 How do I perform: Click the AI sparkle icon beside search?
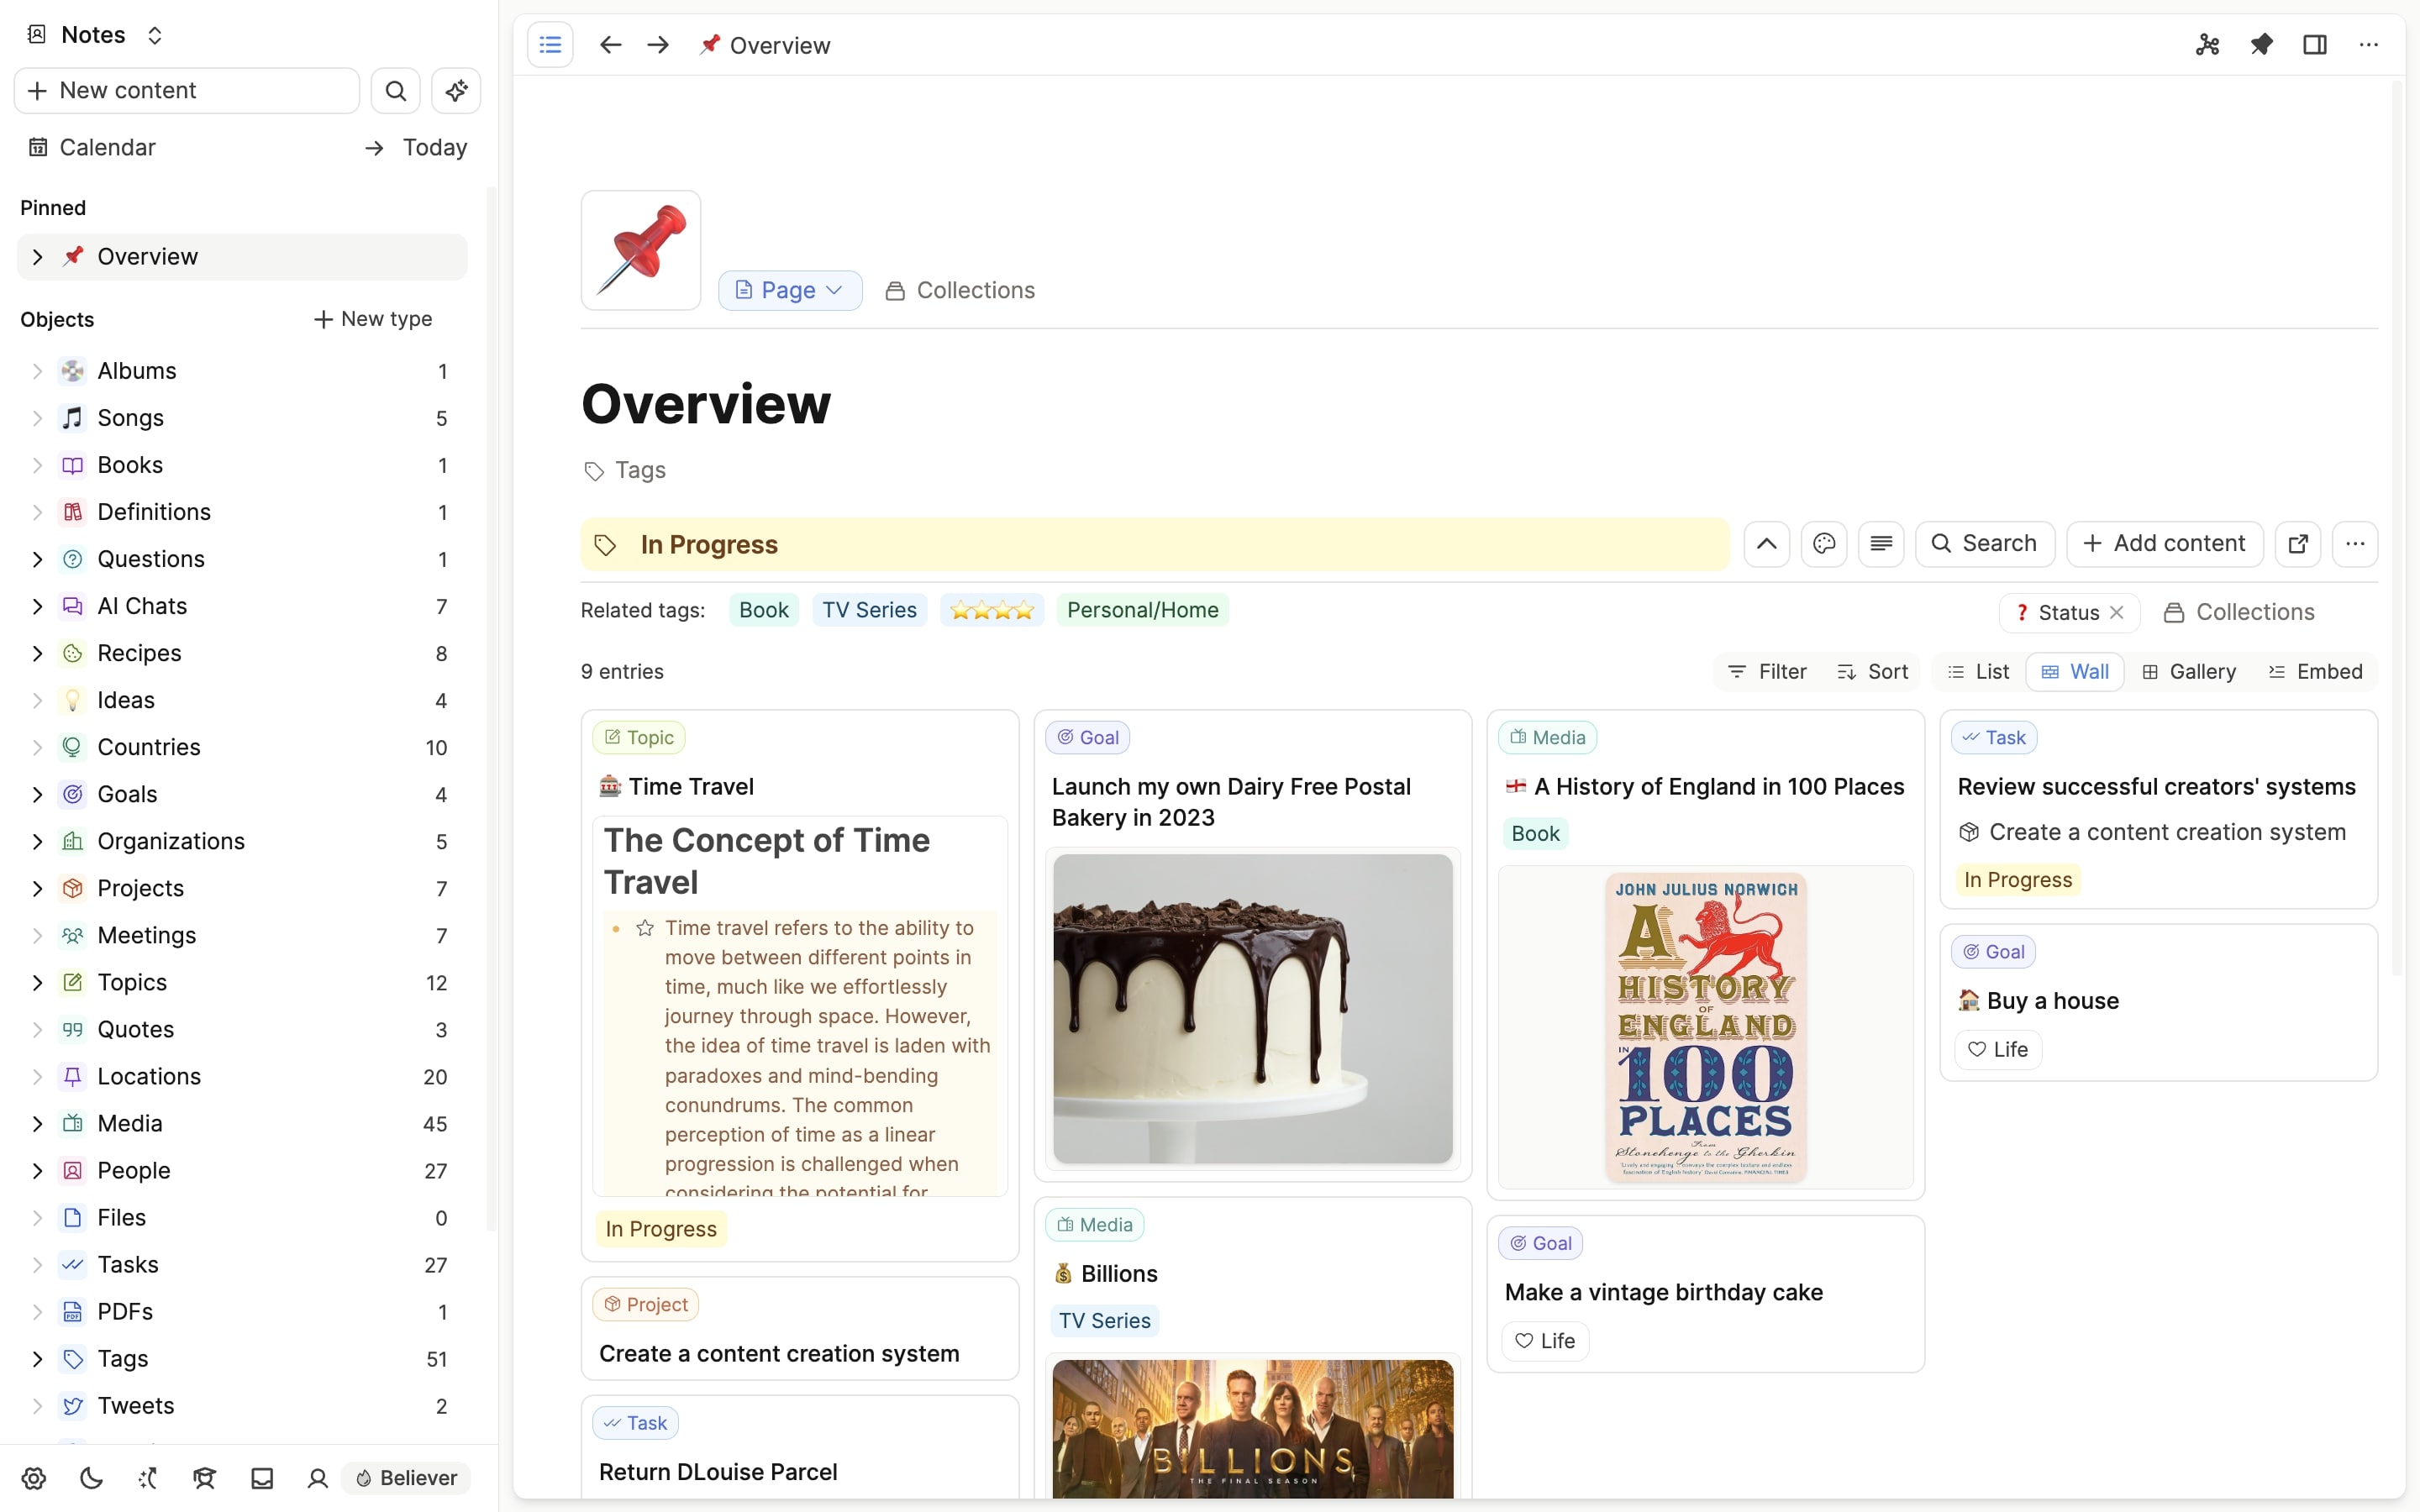coord(457,91)
